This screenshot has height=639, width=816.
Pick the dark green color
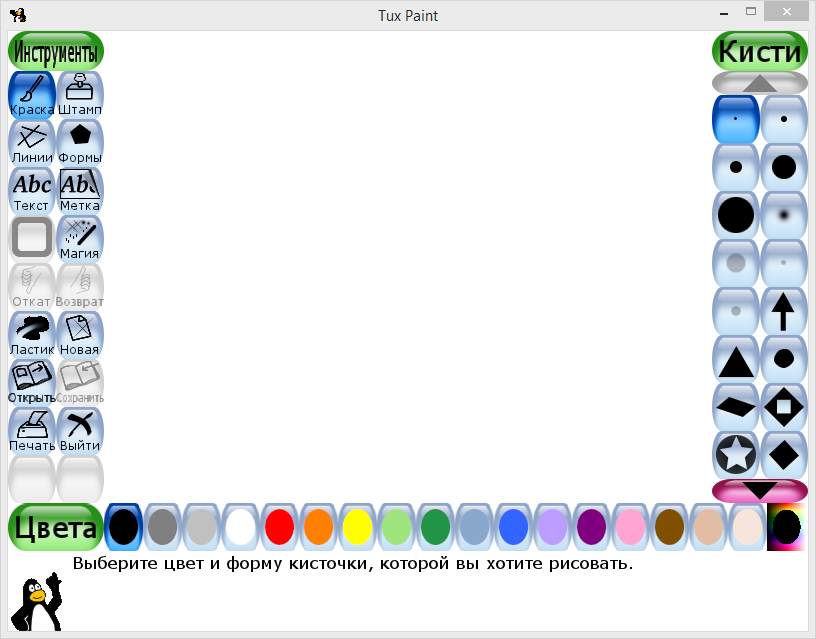pyautogui.click(x=436, y=527)
